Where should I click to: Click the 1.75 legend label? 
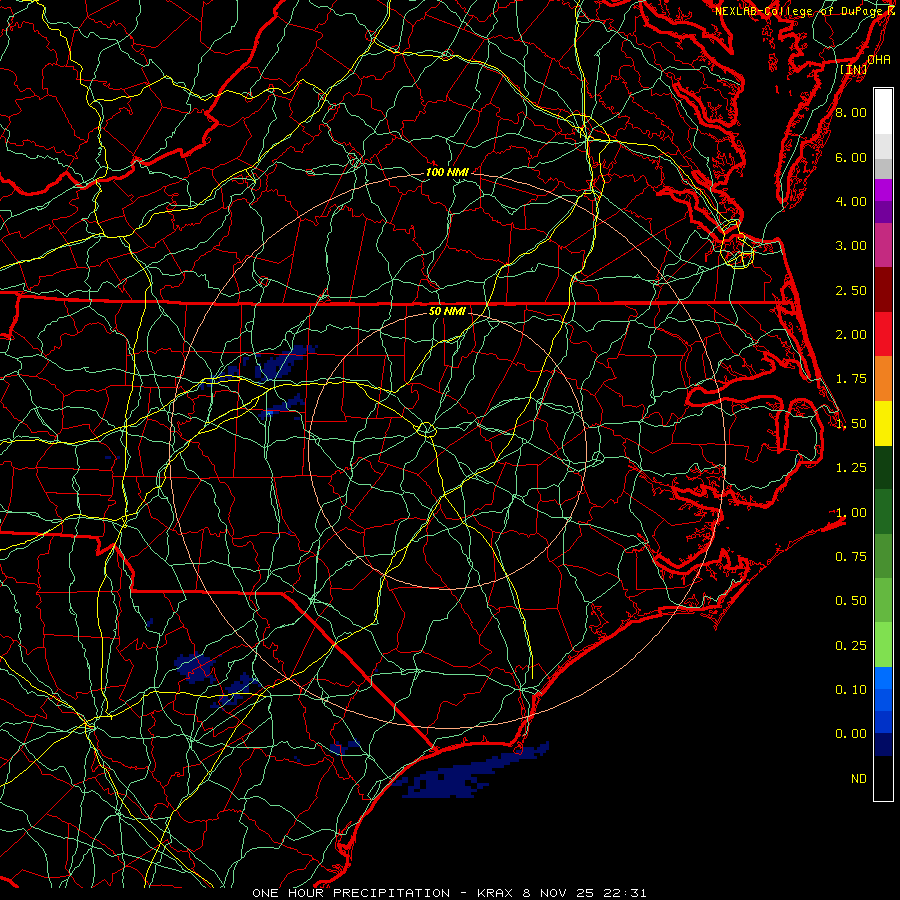point(851,379)
